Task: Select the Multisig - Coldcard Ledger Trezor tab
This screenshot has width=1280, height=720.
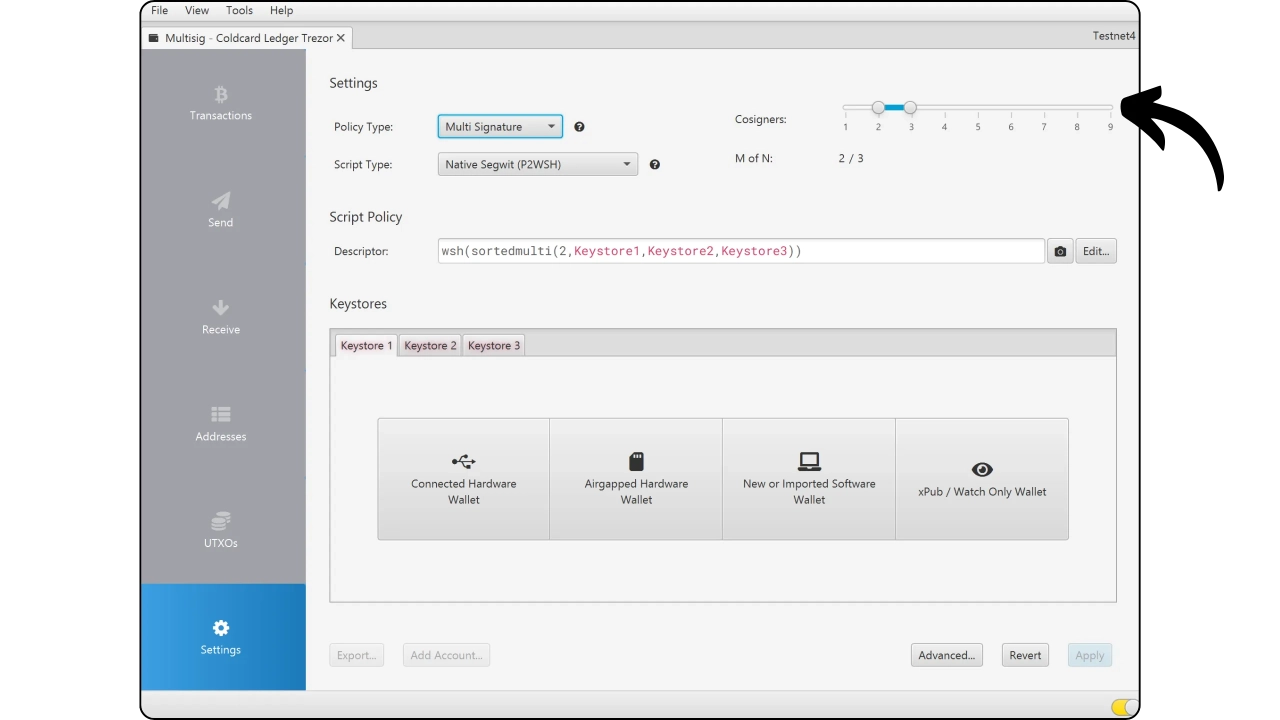Action: coord(247,38)
